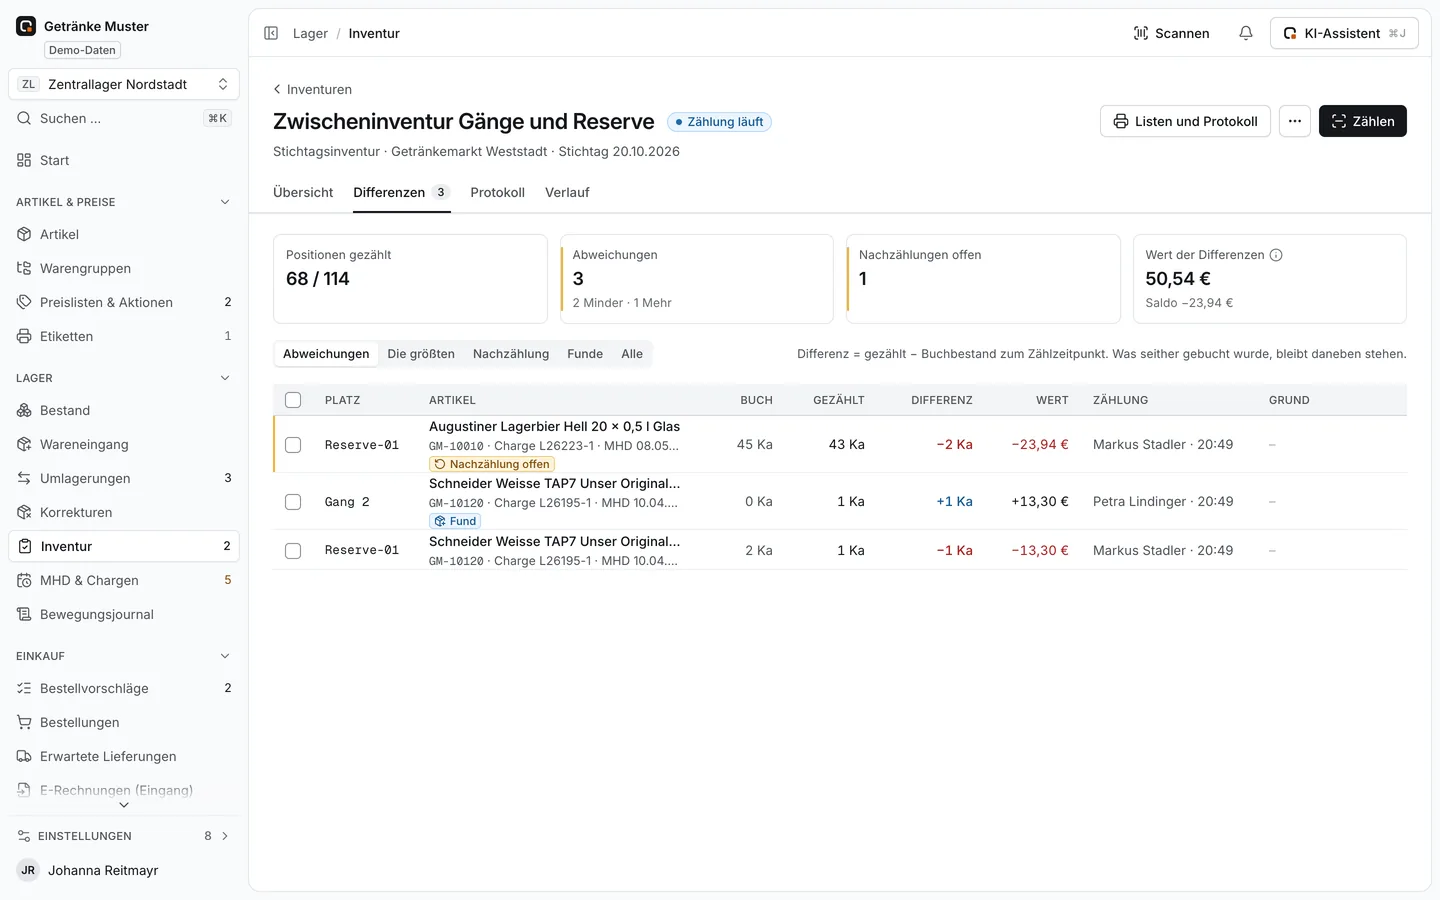The image size is (1440, 900).
Task: Open the KI-Assistent
Action: click(1344, 33)
